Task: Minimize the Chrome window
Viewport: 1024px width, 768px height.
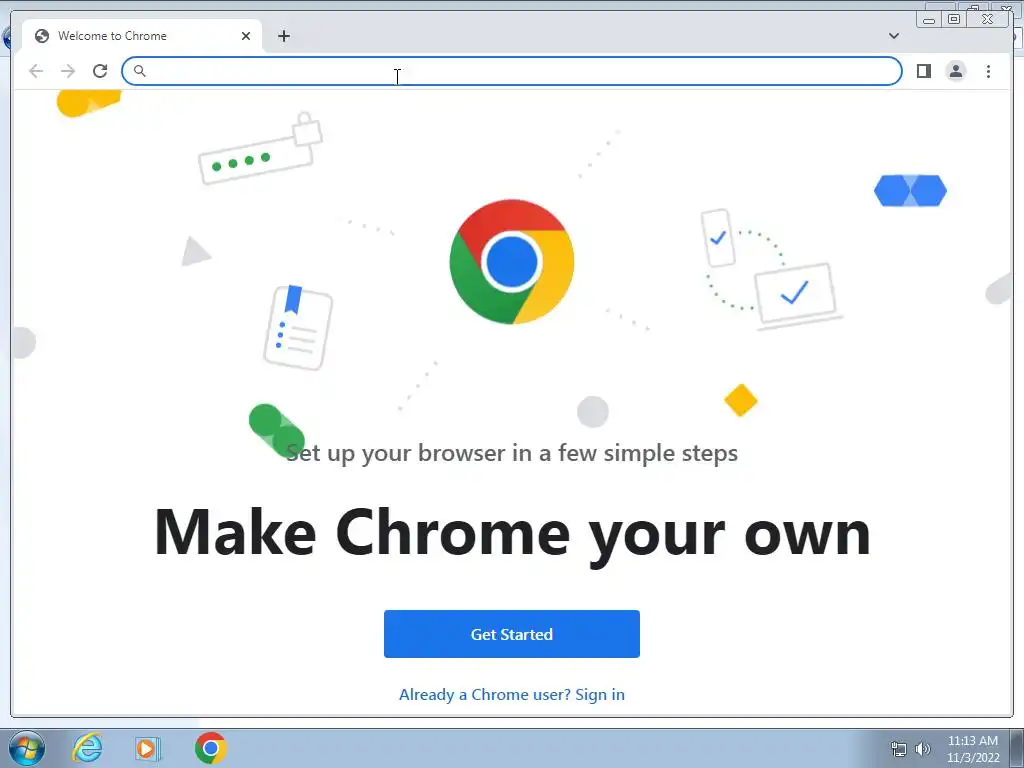Action: [x=929, y=19]
